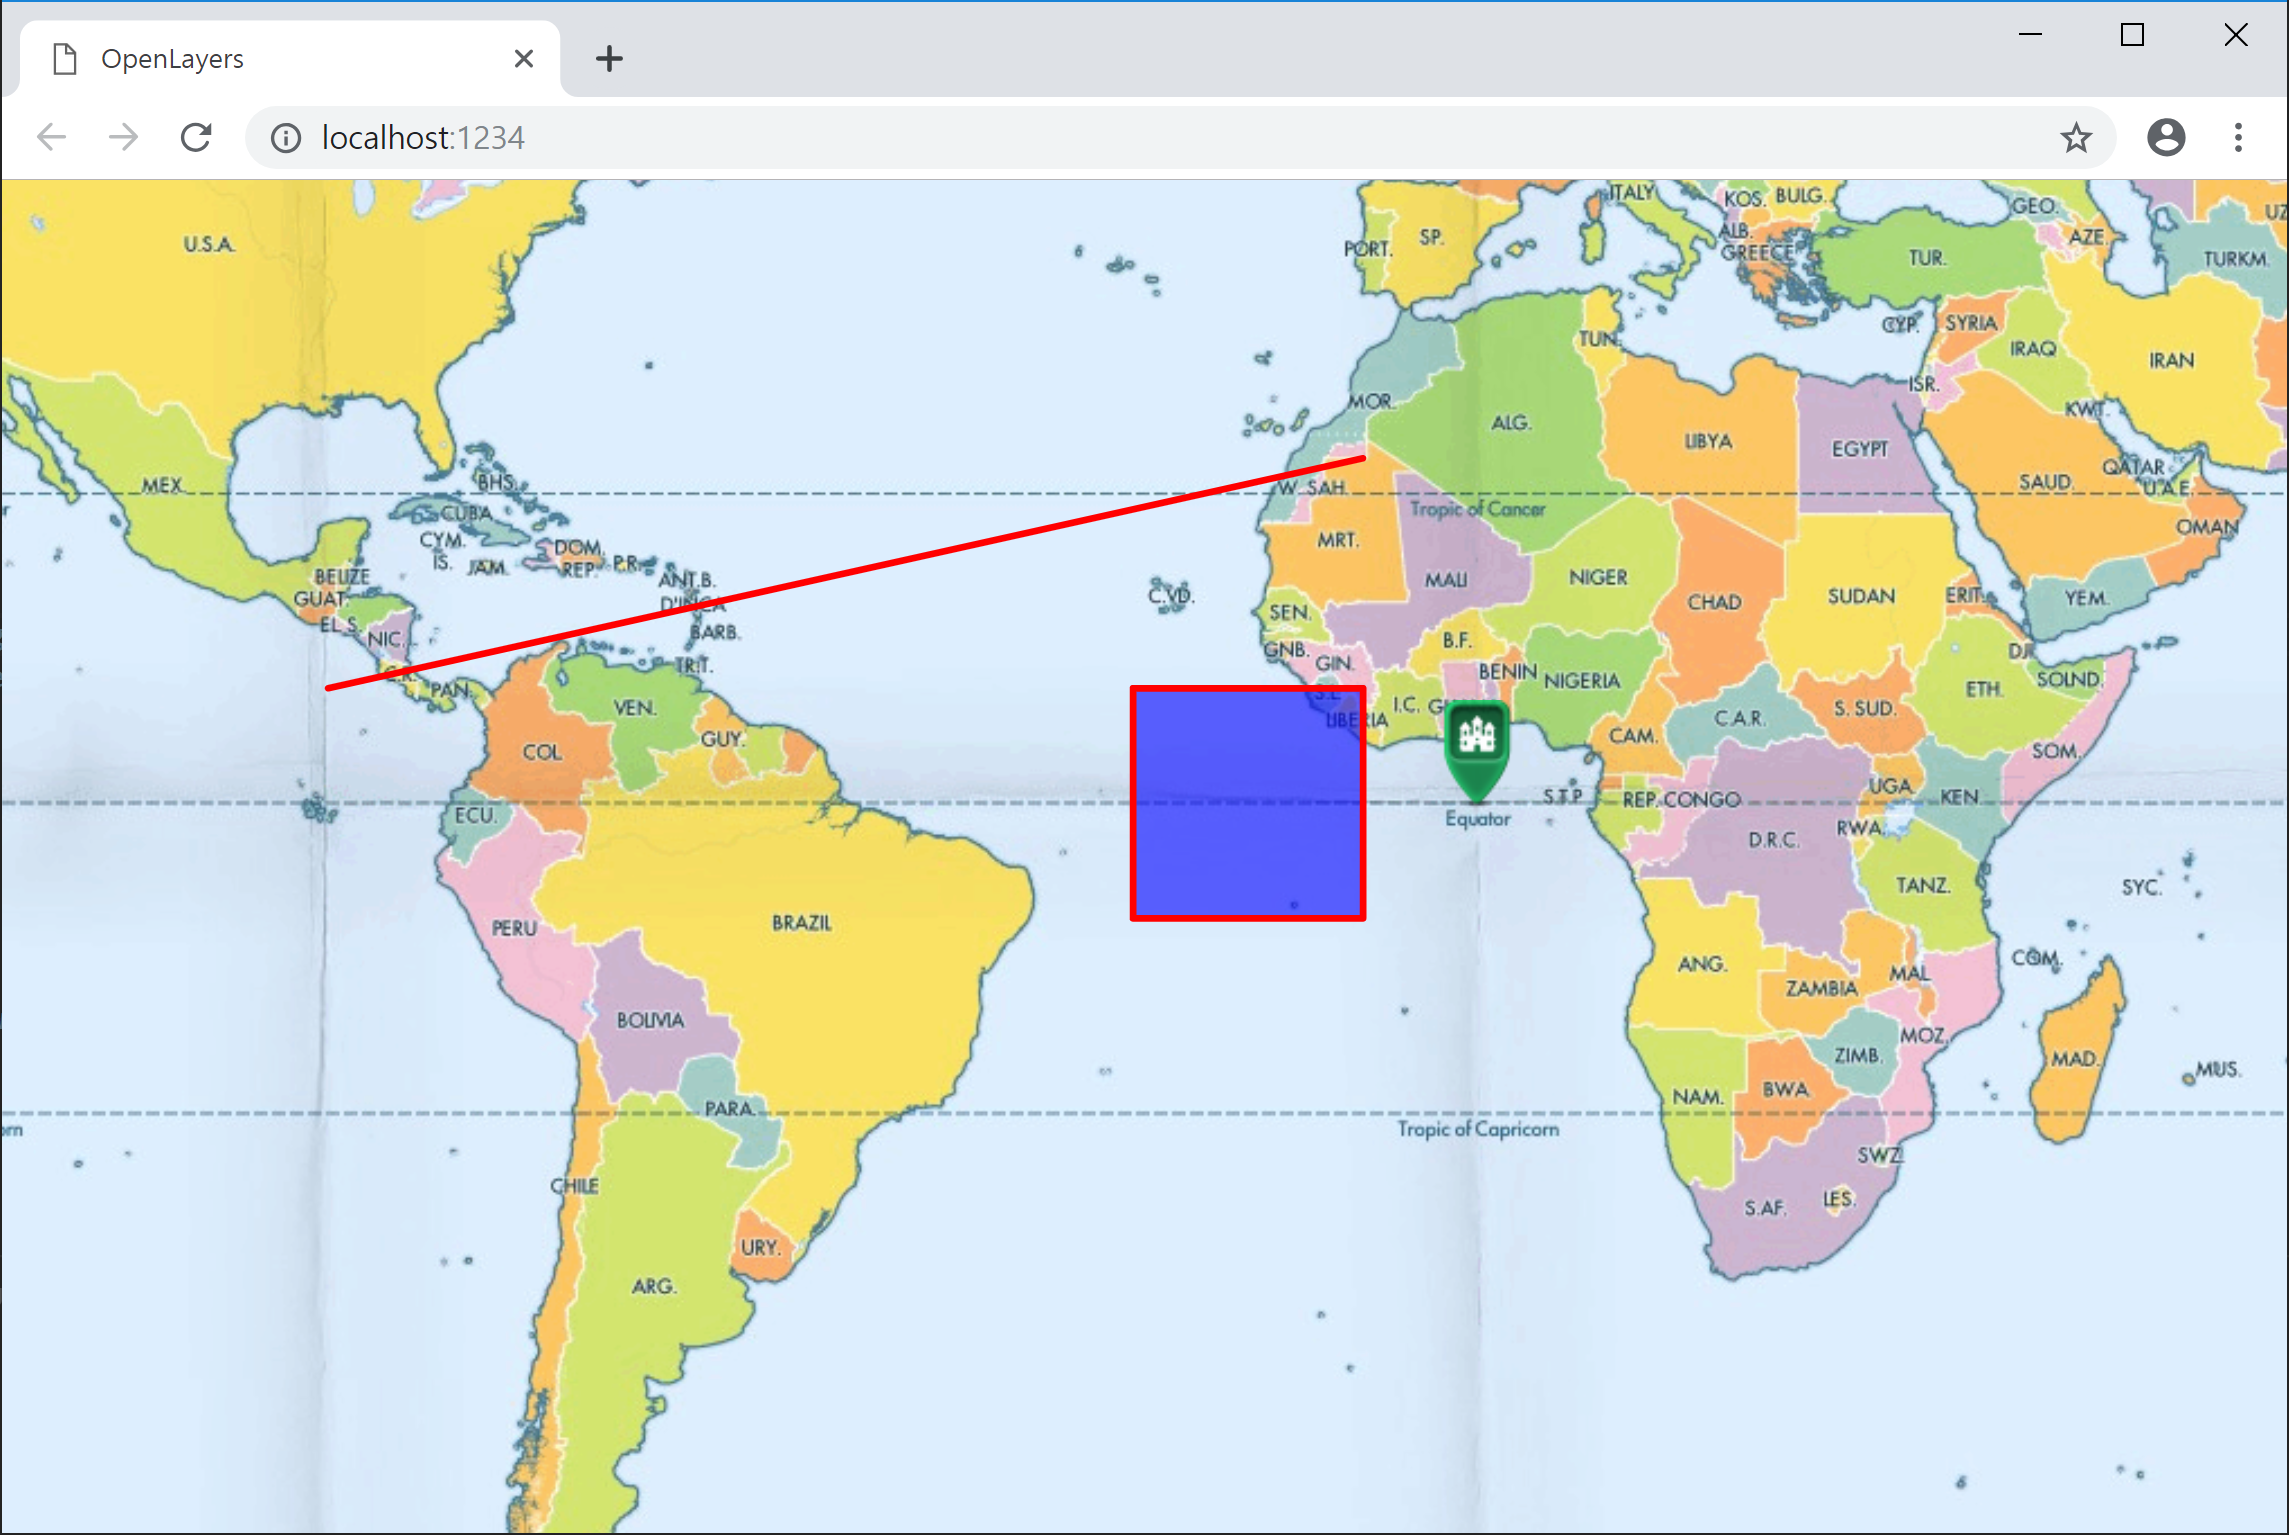Click the Equator label on map
Viewport: 2289px width, 1535px height.
click(1477, 819)
